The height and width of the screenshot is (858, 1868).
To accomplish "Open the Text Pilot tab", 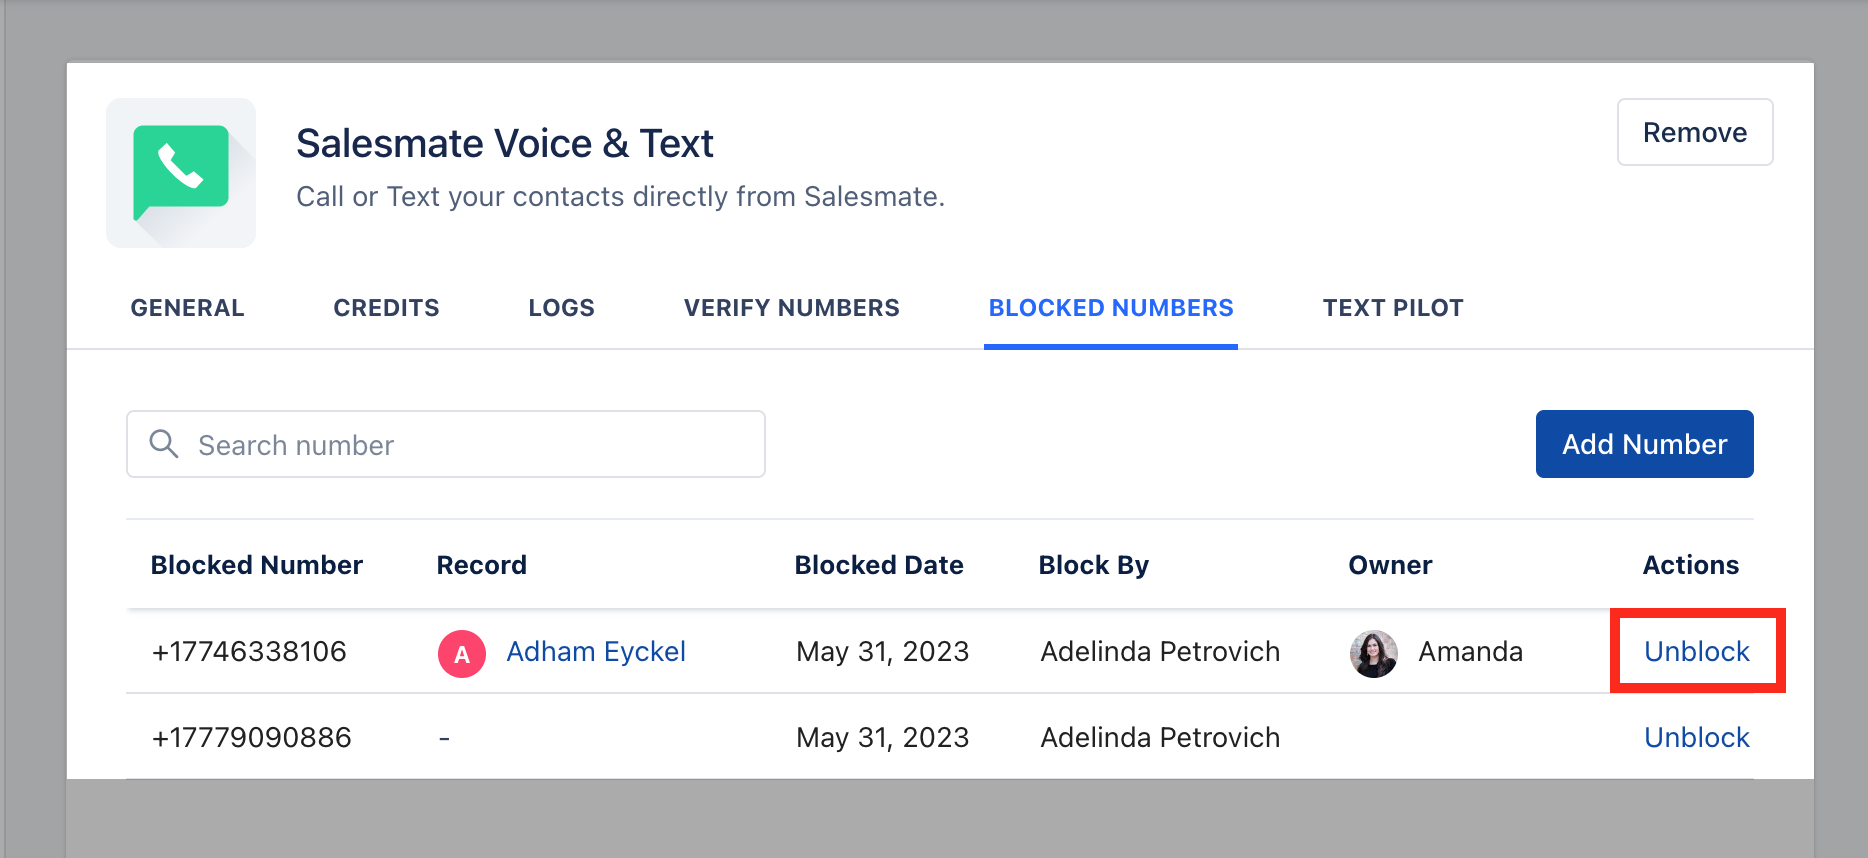I will point(1393,308).
